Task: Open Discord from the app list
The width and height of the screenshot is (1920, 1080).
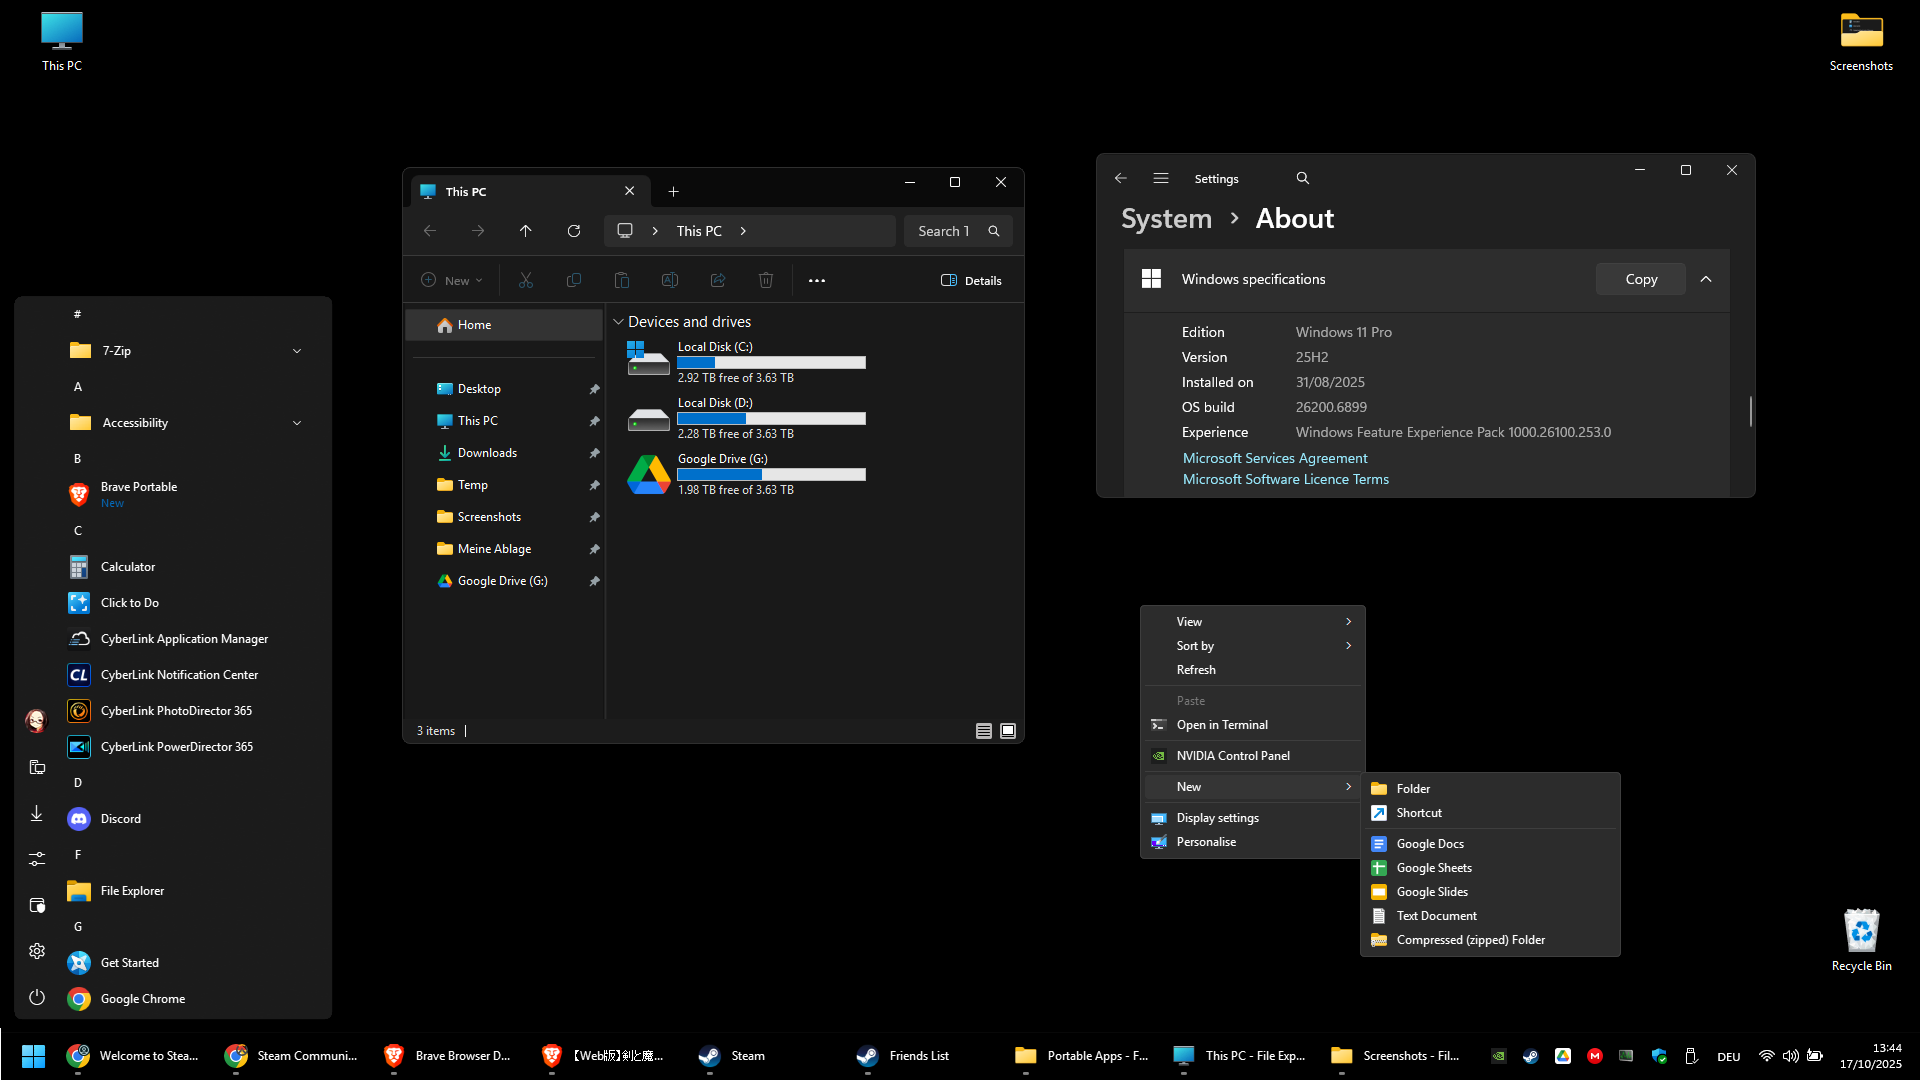Action: (x=121, y=819)
